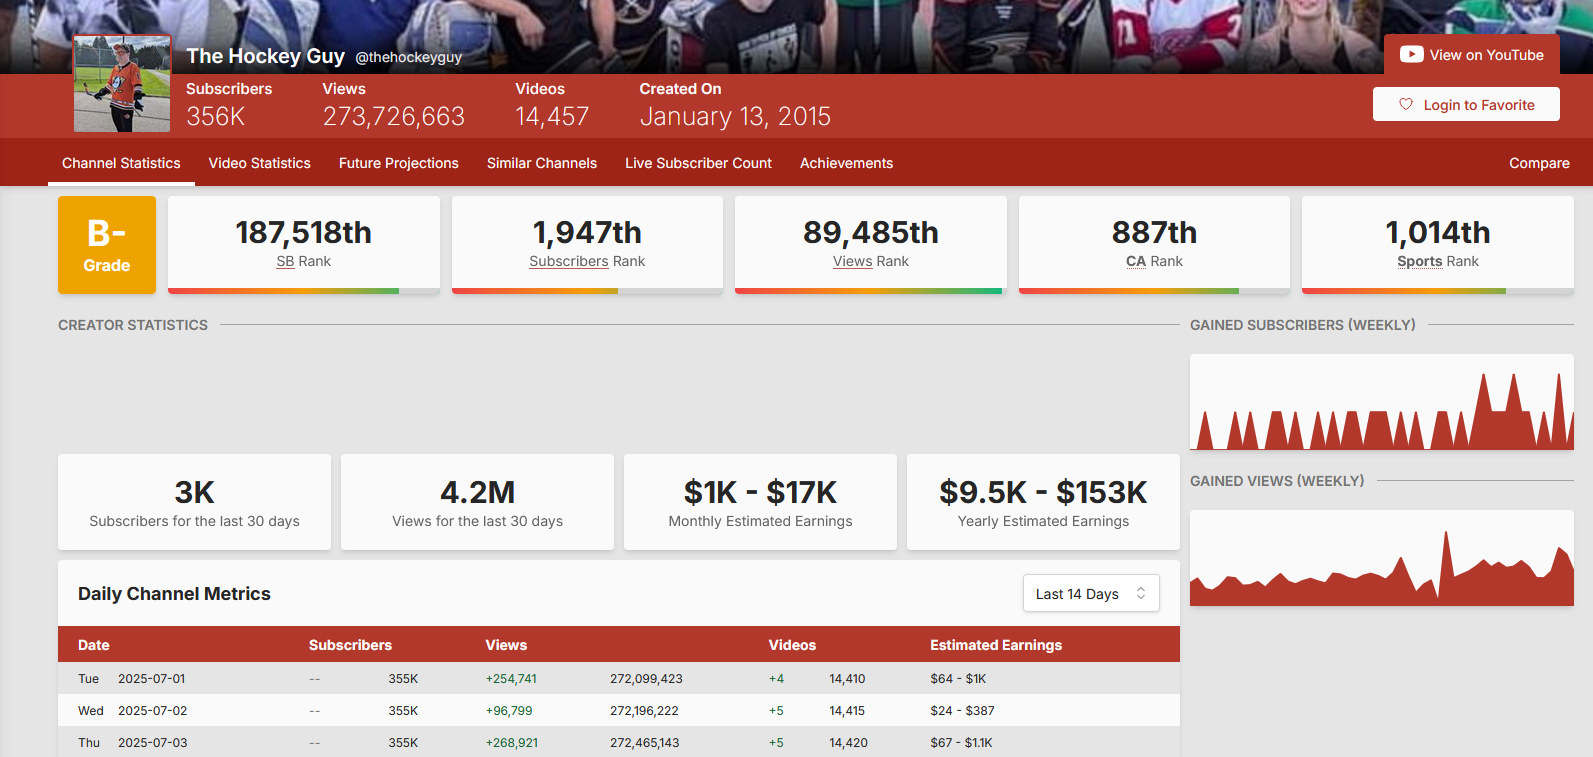Image resolution: width=1593 pixels, height=757 pixels.
Task: Open the Live Subscriber Count tab
Action: 698,163
